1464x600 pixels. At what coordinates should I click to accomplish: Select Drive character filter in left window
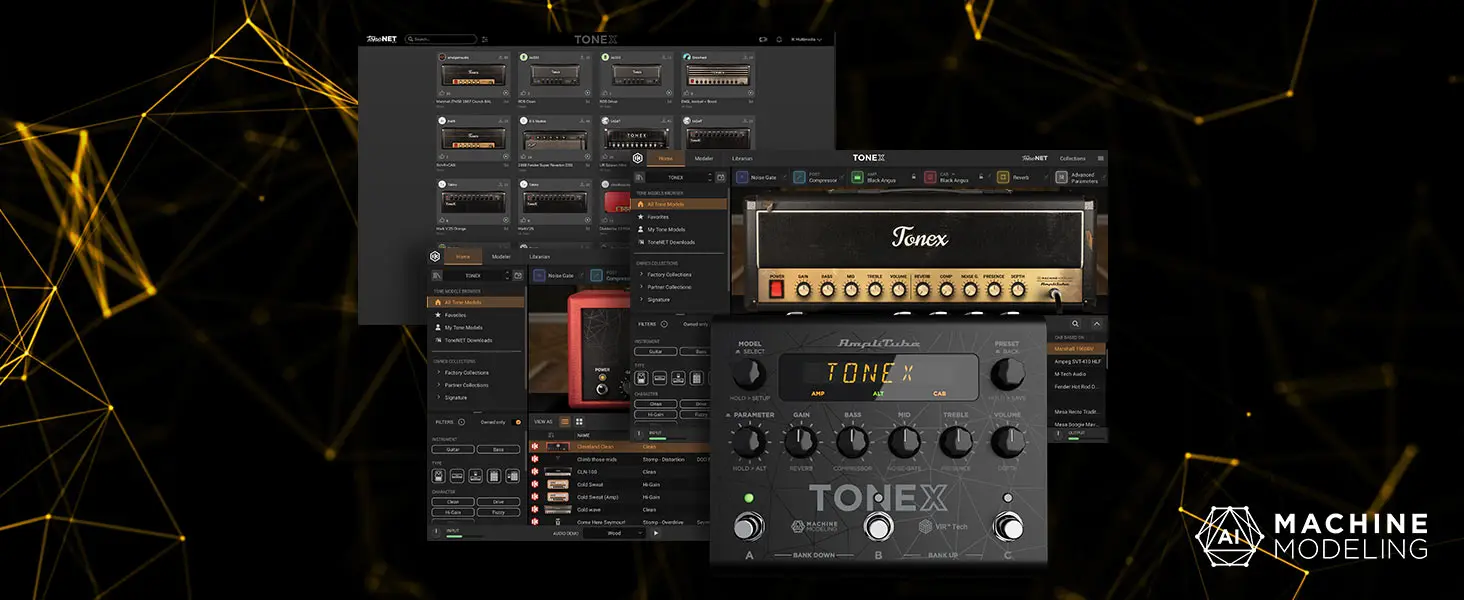498,501
